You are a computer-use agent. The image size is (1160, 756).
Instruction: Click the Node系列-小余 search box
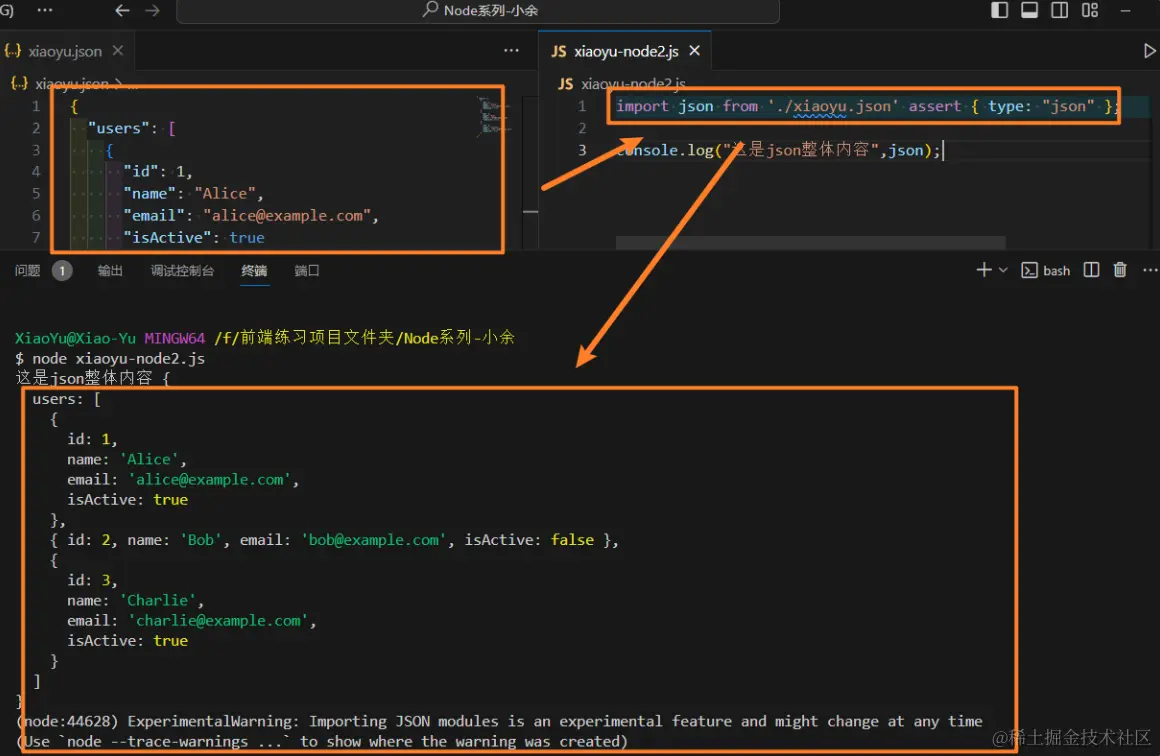pyautogui.click(x=478, y=10)
